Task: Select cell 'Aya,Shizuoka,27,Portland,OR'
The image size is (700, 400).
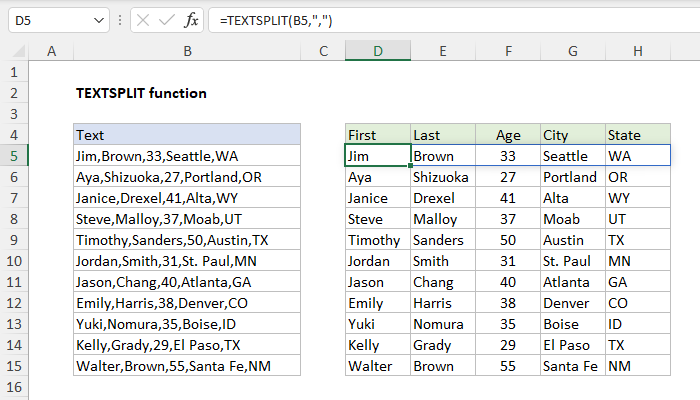Action: tap(187, 177)
